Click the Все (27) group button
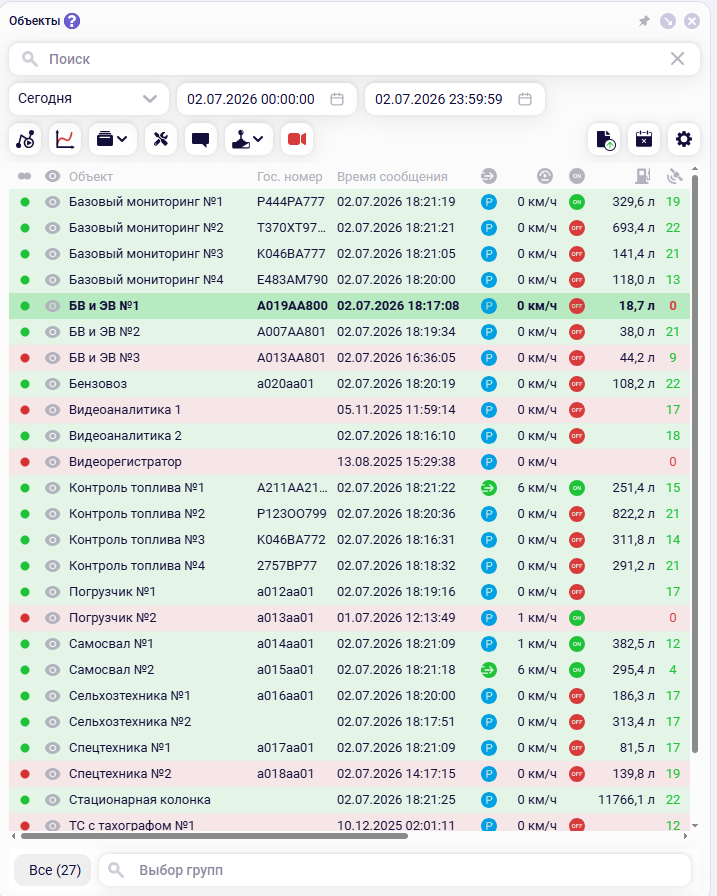 (x=53, y=870)
